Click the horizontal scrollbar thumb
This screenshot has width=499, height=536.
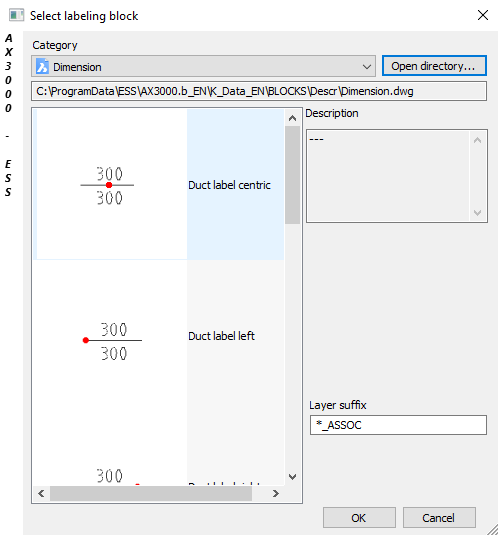pyautogui.click(x=151, y=494)
